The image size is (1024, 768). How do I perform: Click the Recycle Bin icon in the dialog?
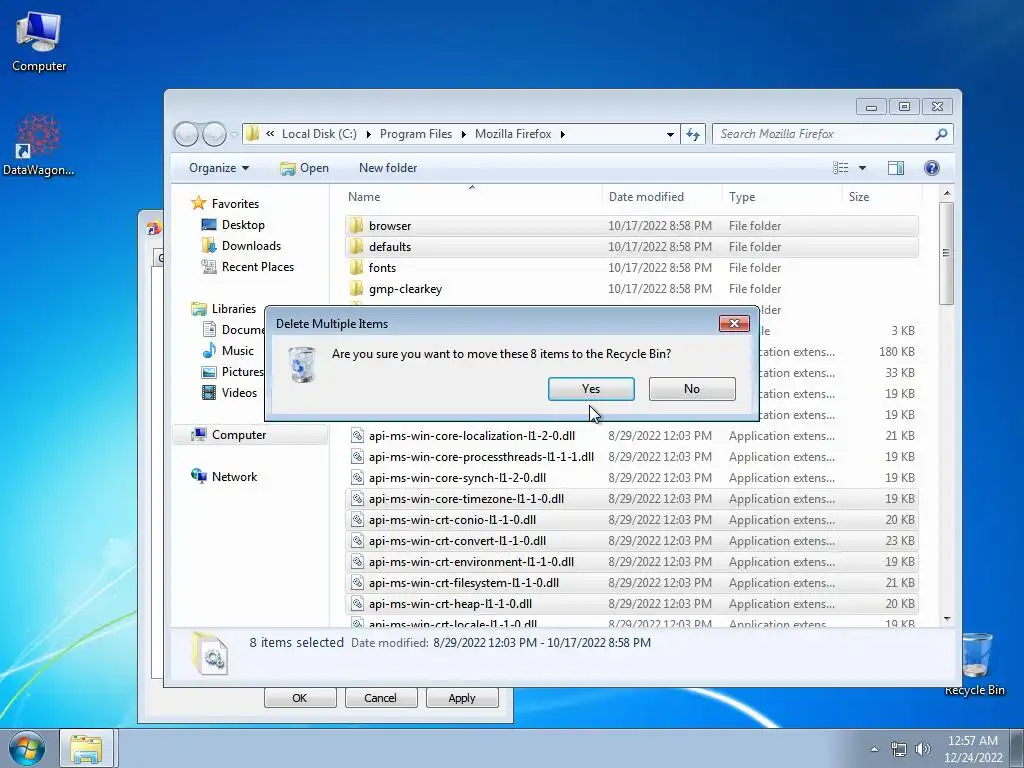[x=302, y=364]
